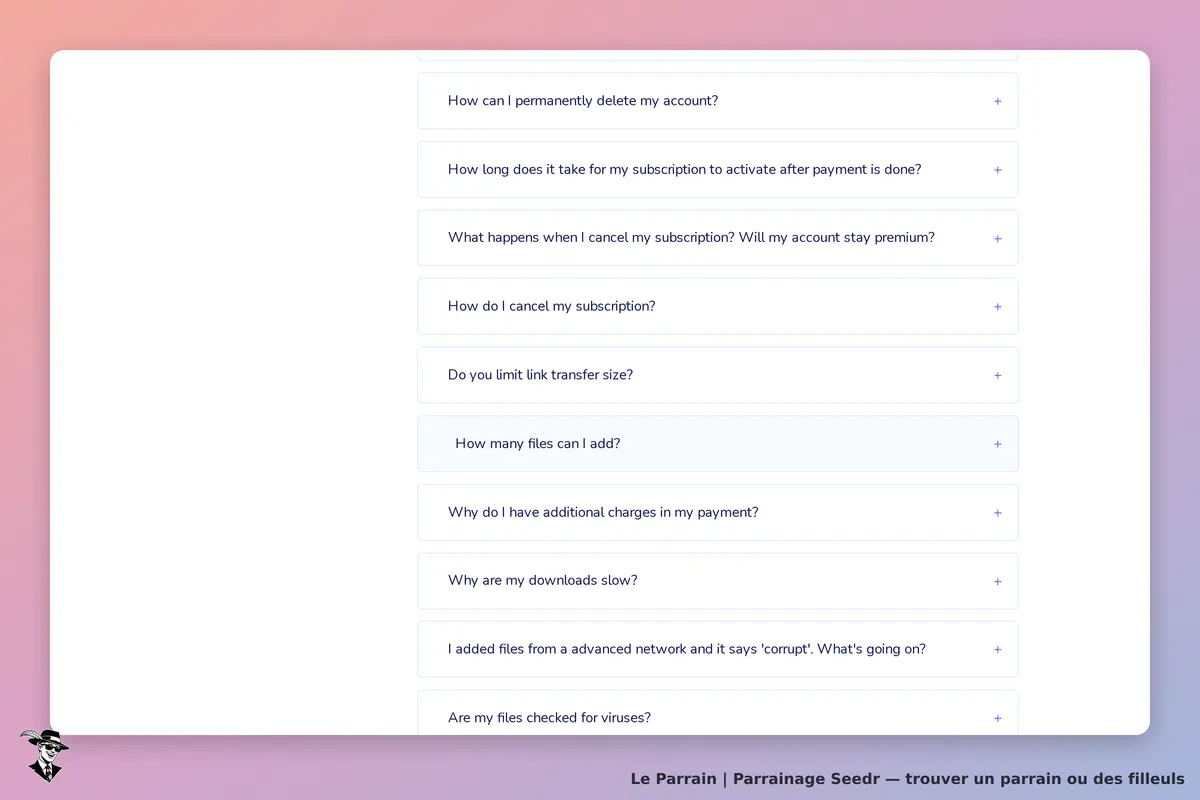Click plus icon beside downloads slow question
The image size is (1200, 800).
pyautogui.click(x=997, y=581)
